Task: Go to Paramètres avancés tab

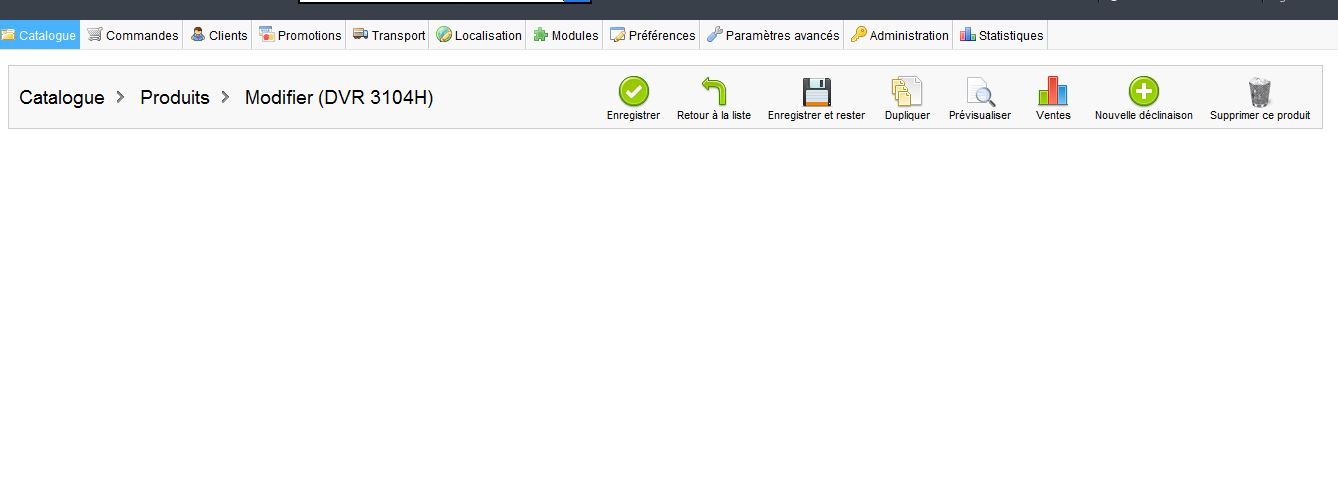Action: pyautogui.click(x=773, y=35)
